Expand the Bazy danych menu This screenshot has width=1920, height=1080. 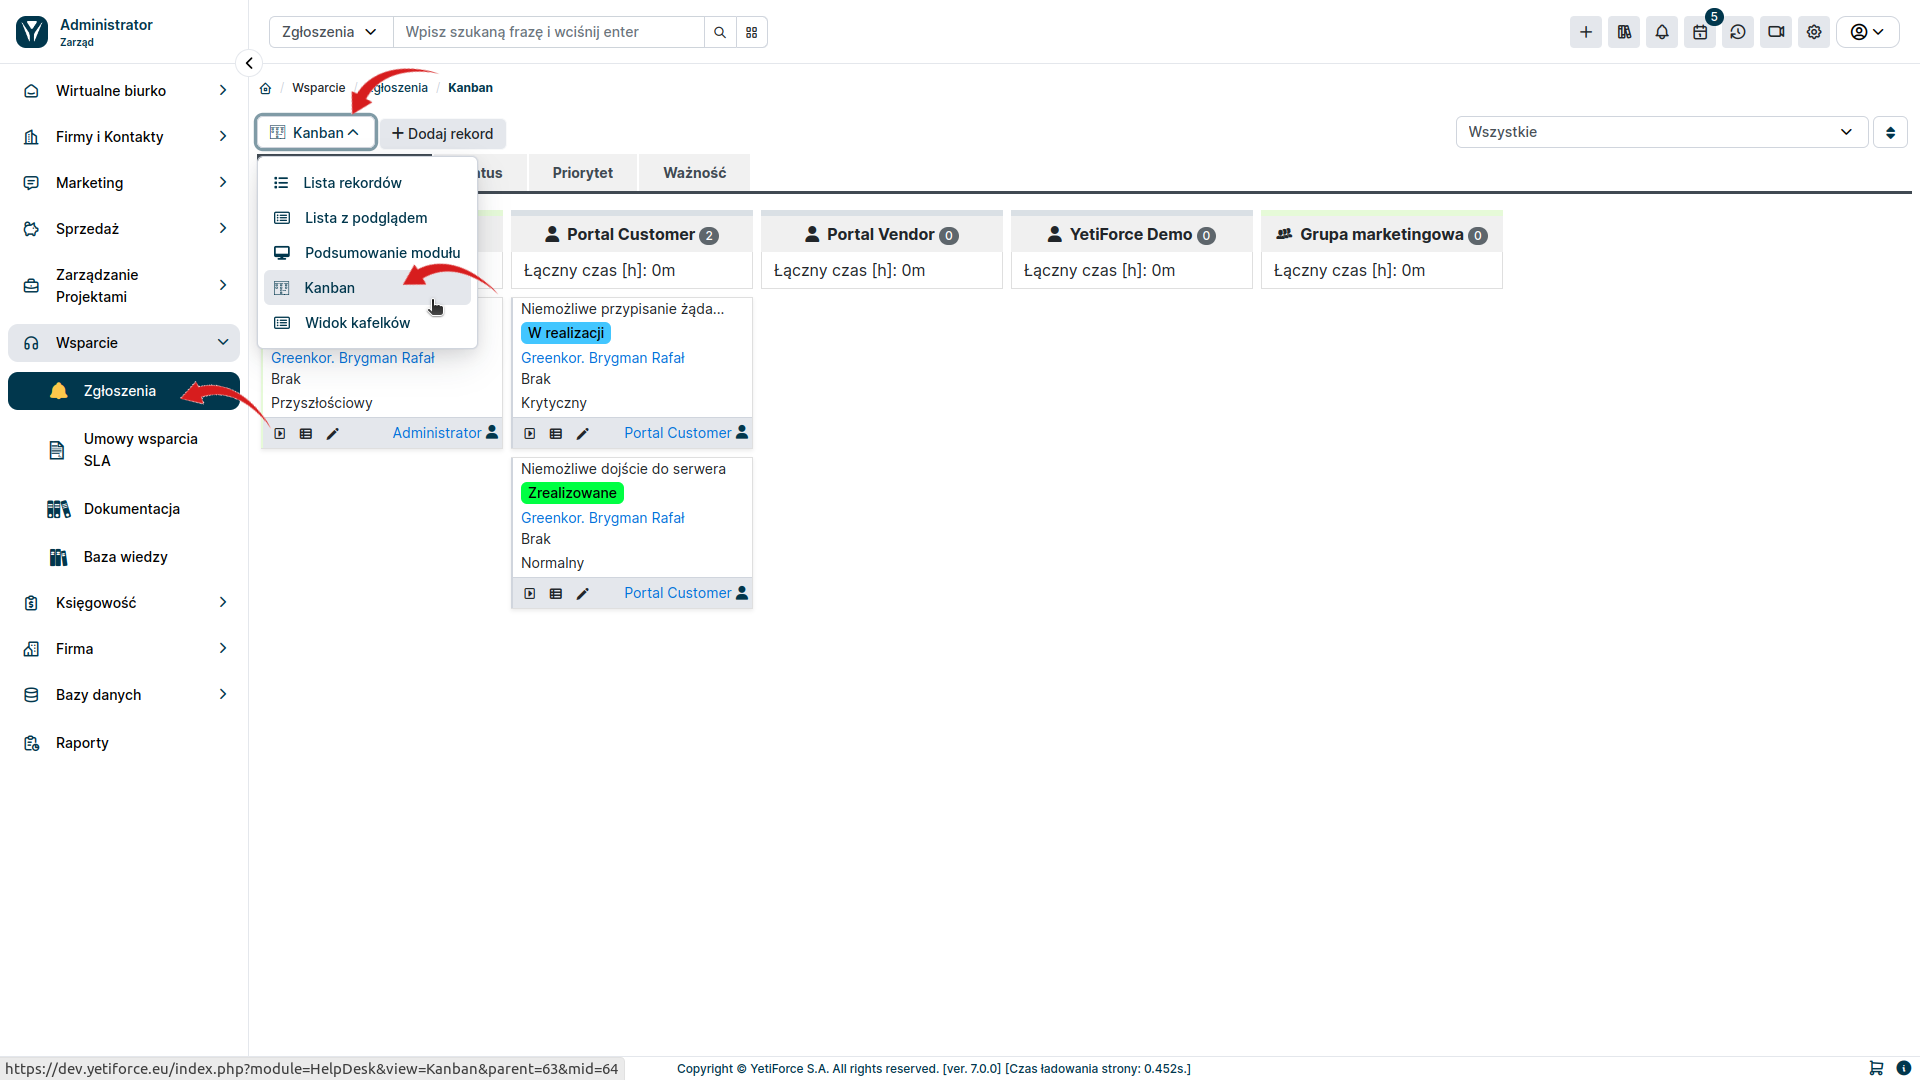[124, 695]
